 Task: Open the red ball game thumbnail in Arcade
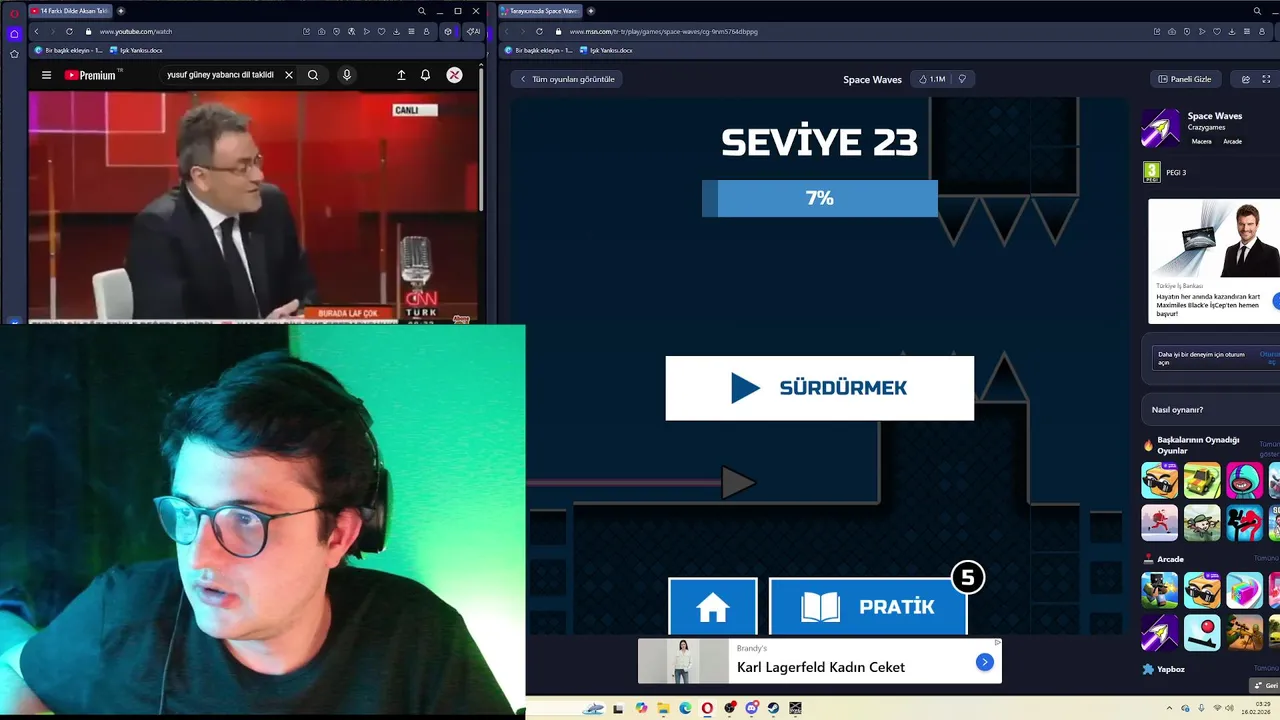tap(1202, 632)
